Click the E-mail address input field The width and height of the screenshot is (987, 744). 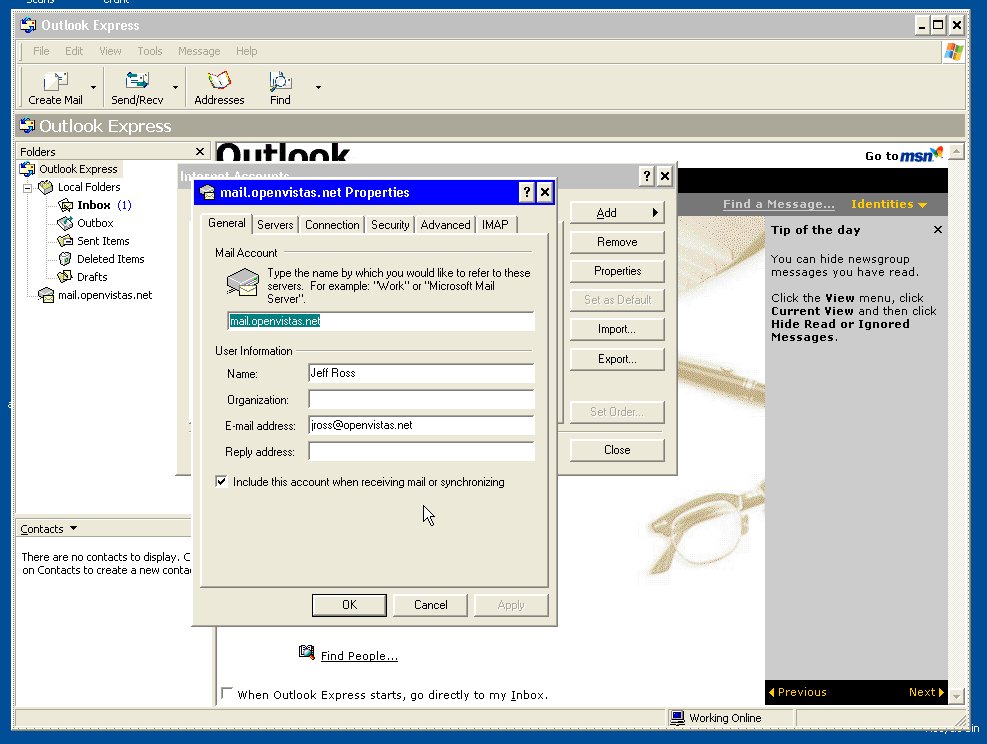421,426
